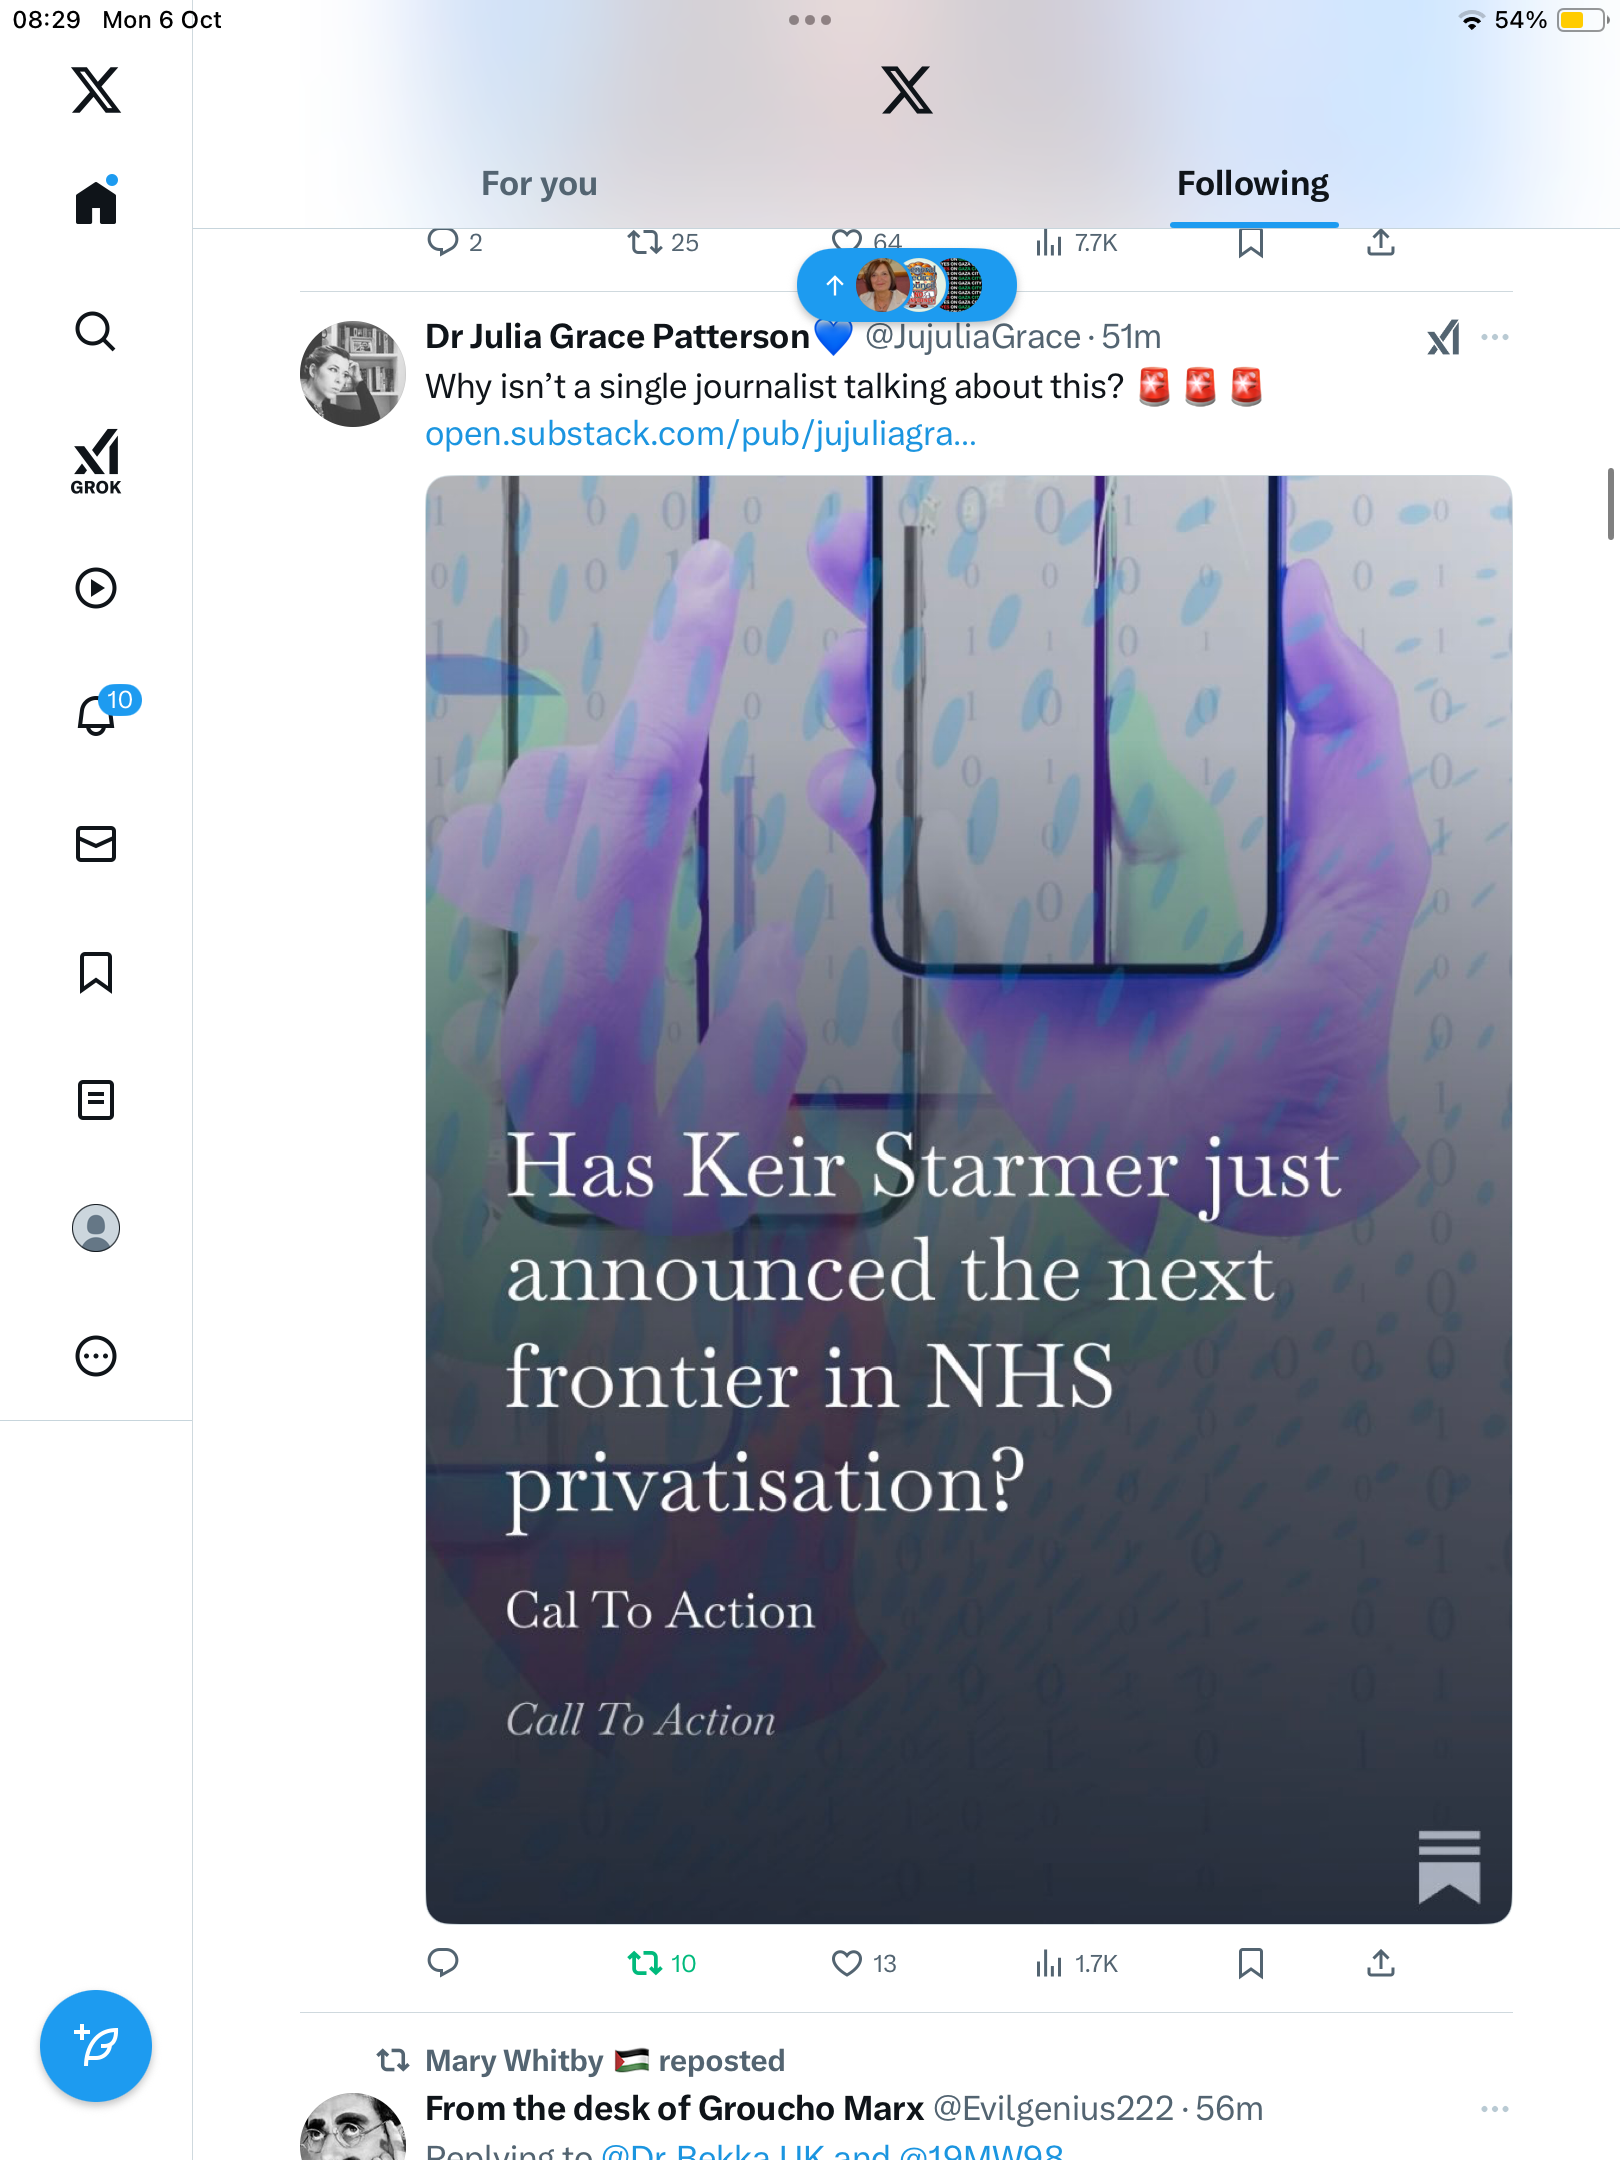Click the timeline scrollbar handle
Screen dimensions: 1620x2160
tap(1610, 504)
